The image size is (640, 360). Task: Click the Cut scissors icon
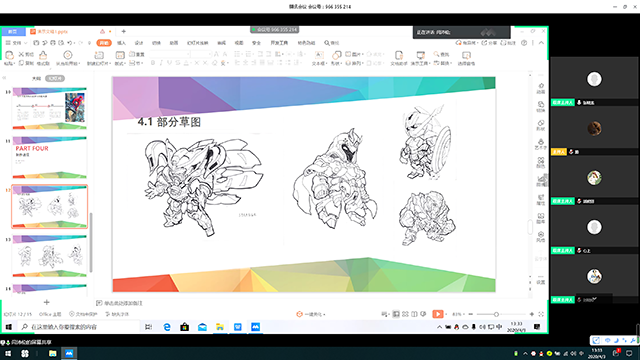(21, 54)
